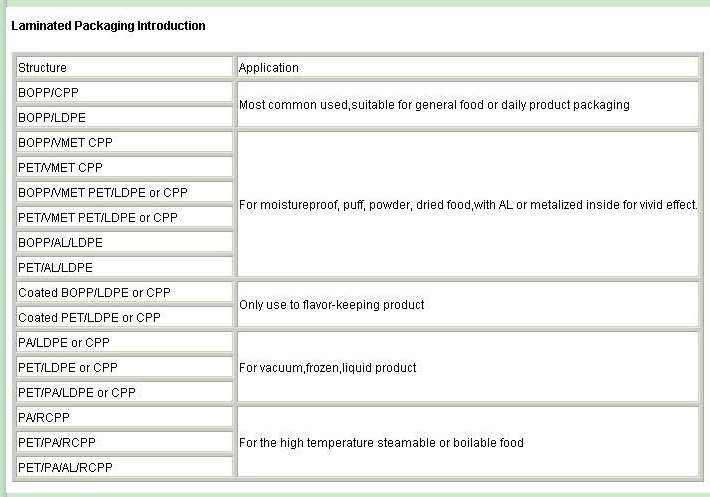Click "Only use to flavor-keeping product" text
The image size is (710, 497).
332,305
